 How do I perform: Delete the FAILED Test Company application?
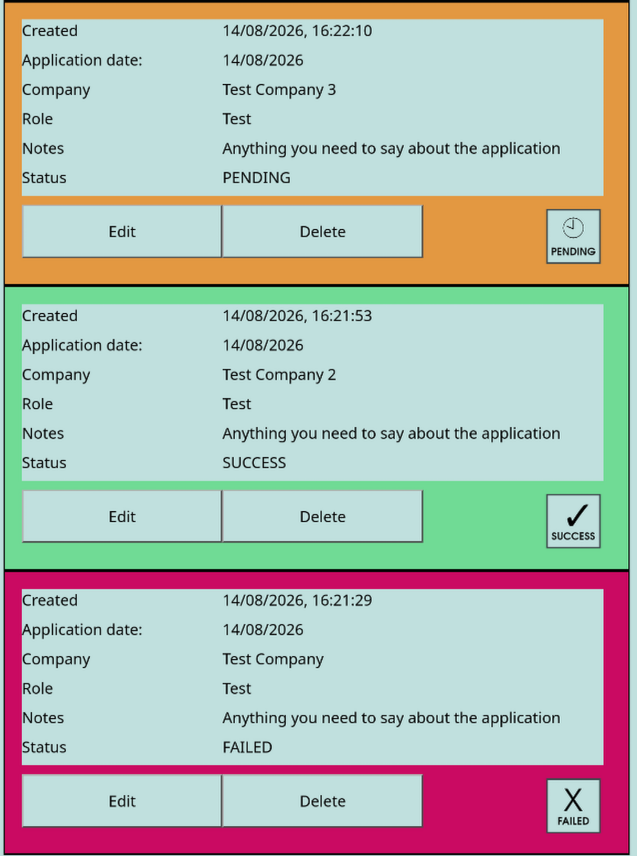click(x=323, y=801)
